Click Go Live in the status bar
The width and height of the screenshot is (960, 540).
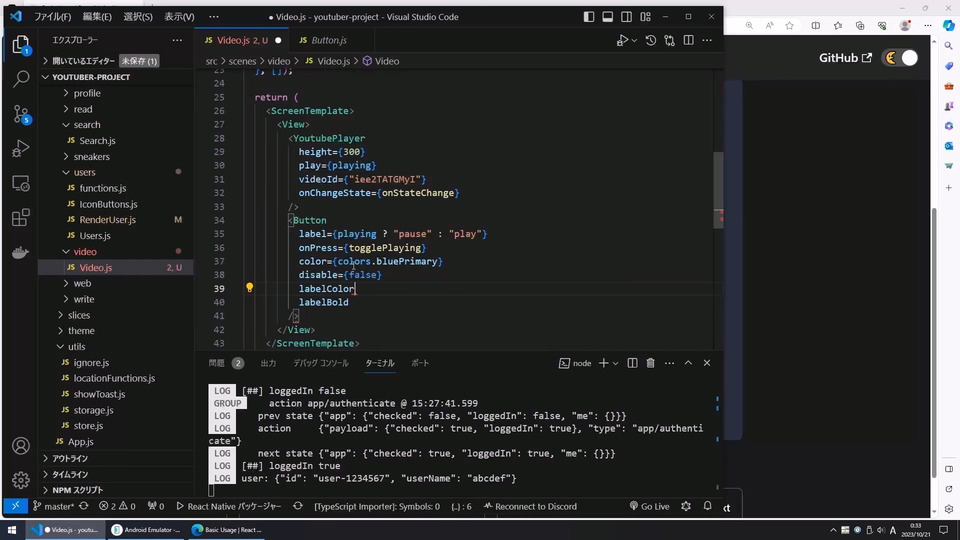tap(649, 506)
